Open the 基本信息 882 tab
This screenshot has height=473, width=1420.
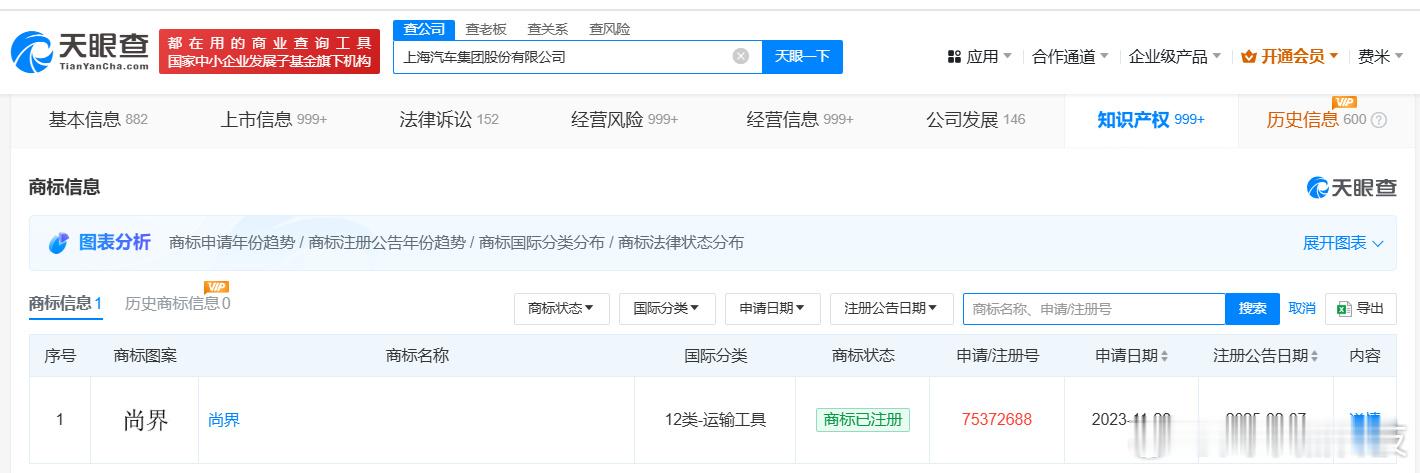point(98,120)
